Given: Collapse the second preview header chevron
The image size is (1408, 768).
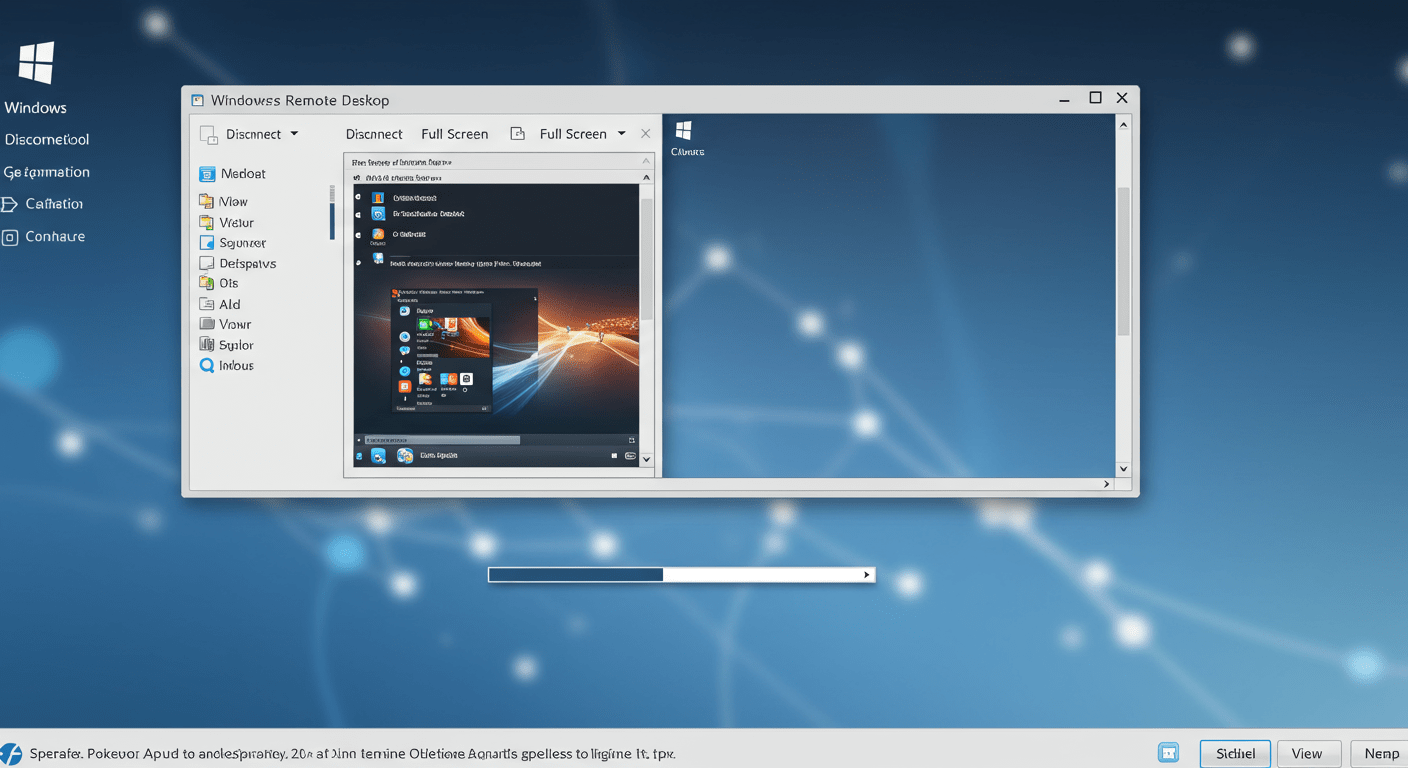Looking at the screenshot, I should [x=646, y=177].
